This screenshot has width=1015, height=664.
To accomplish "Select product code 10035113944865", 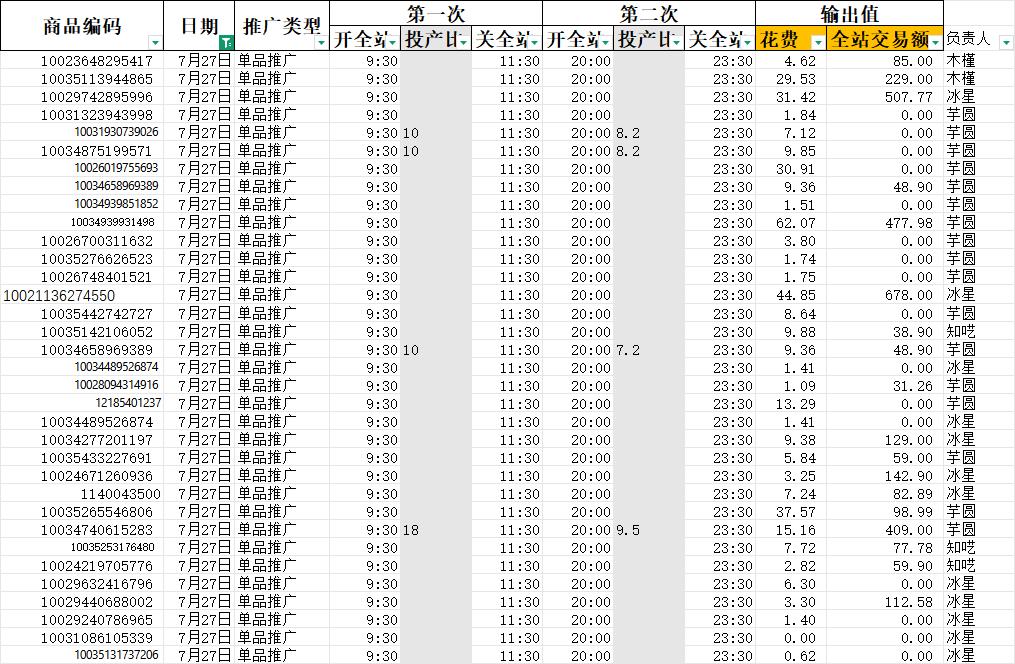I will pos(96,80).
